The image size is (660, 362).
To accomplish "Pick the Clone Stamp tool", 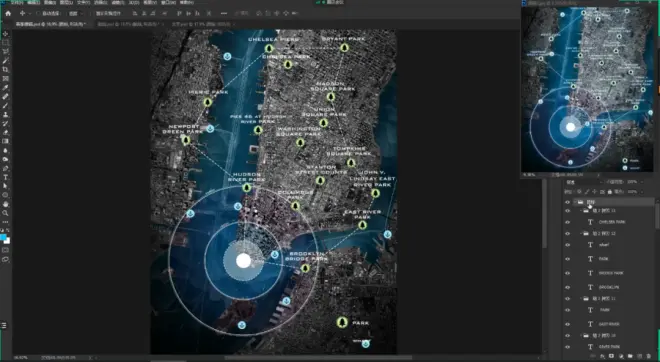I will [5, 114].
